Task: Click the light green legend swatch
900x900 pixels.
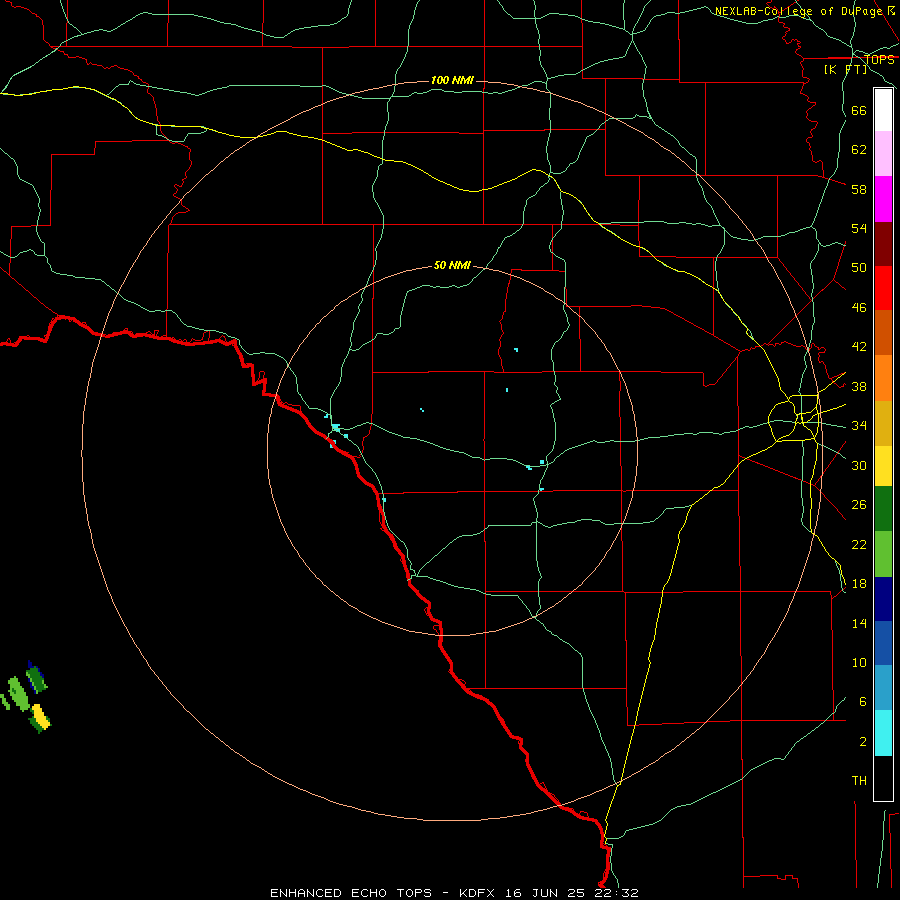Action: (883, 553)
